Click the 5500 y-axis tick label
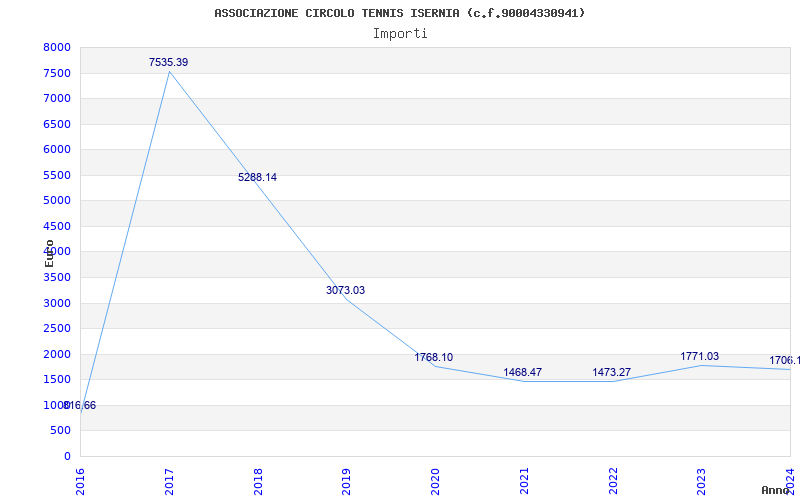Image resolution: width=800 pixels, height=500 pixels. pos(57,176)
